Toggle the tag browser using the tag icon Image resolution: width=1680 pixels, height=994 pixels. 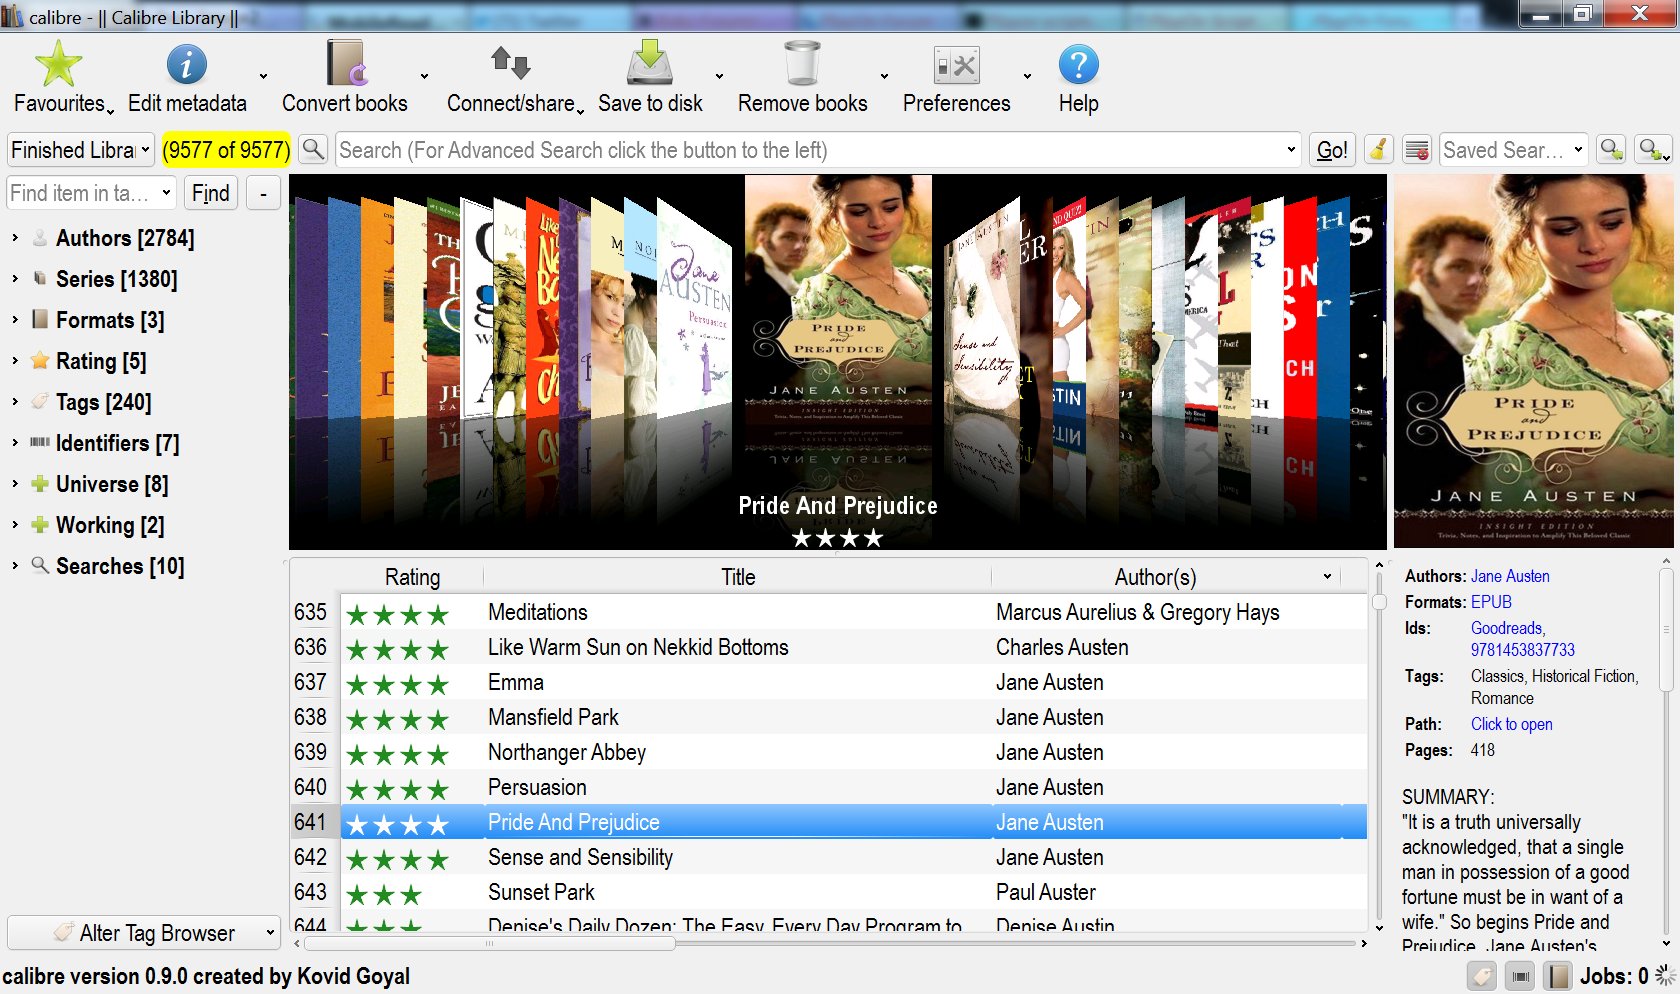1482,976
